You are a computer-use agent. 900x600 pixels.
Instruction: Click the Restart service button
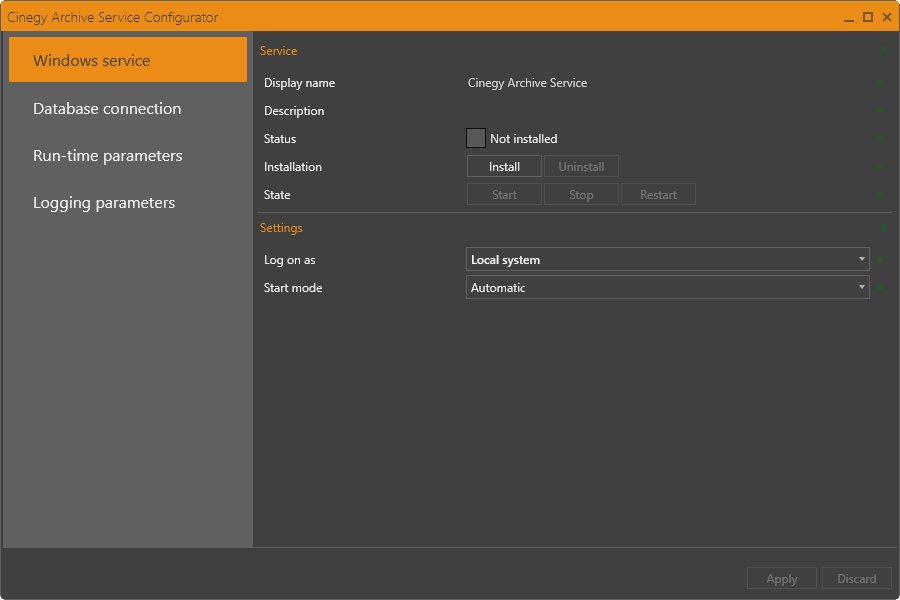[x=658, y=195]
